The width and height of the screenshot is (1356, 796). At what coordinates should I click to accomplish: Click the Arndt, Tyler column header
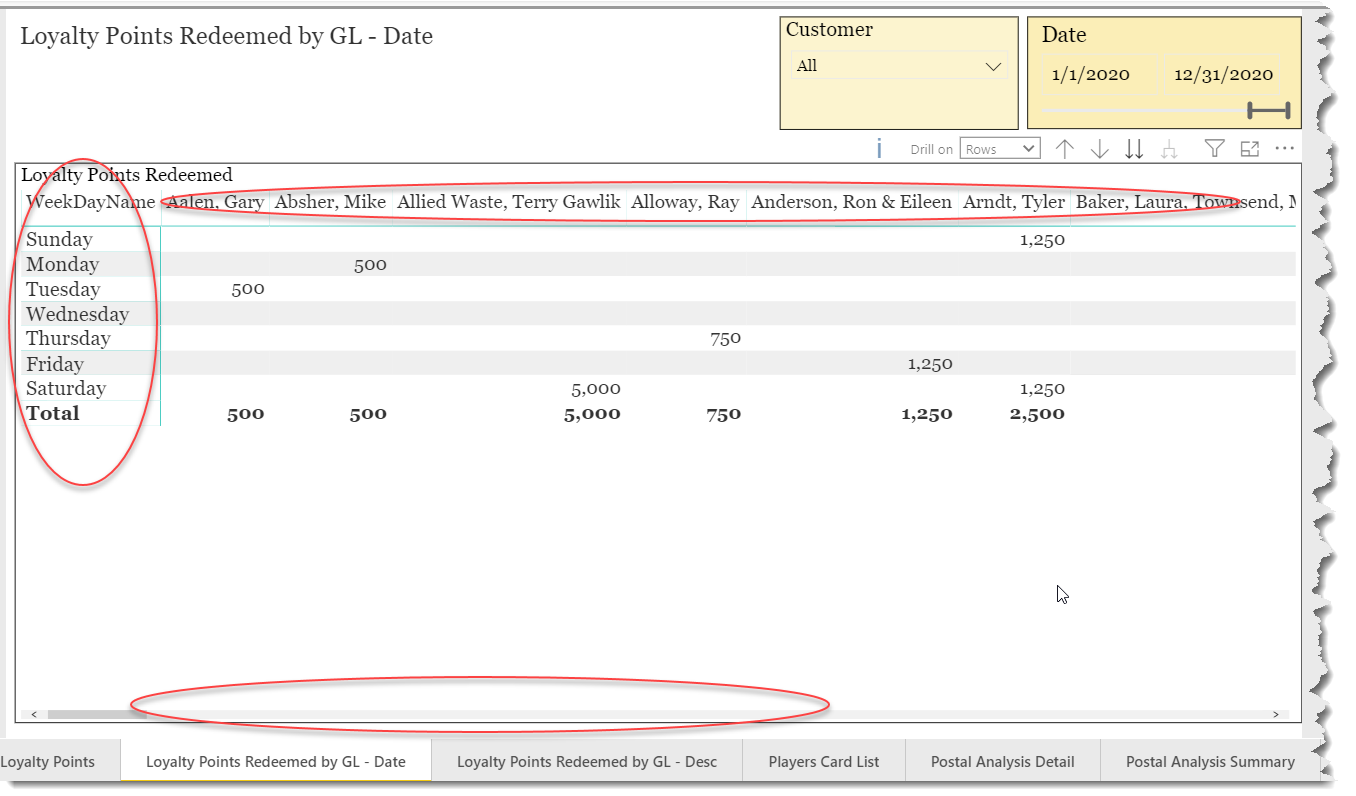pos(1014,202)
